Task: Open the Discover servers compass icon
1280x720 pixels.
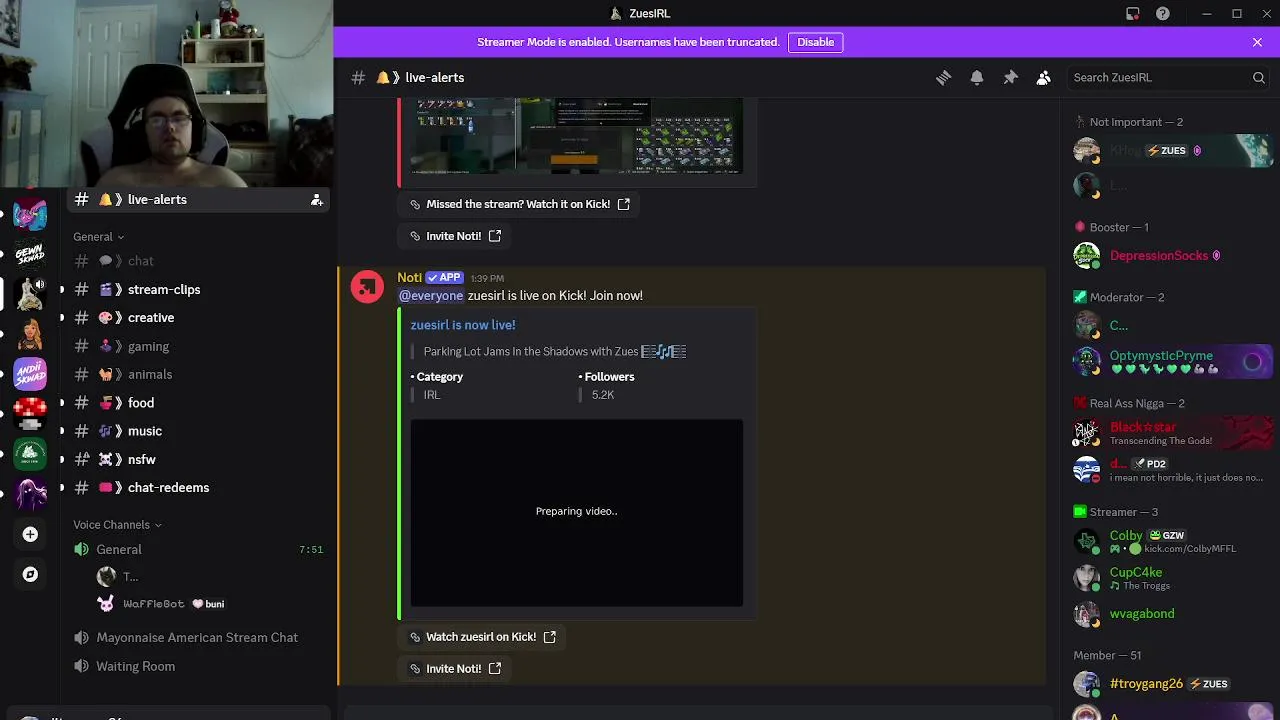Action: click(x=30, y=574)
